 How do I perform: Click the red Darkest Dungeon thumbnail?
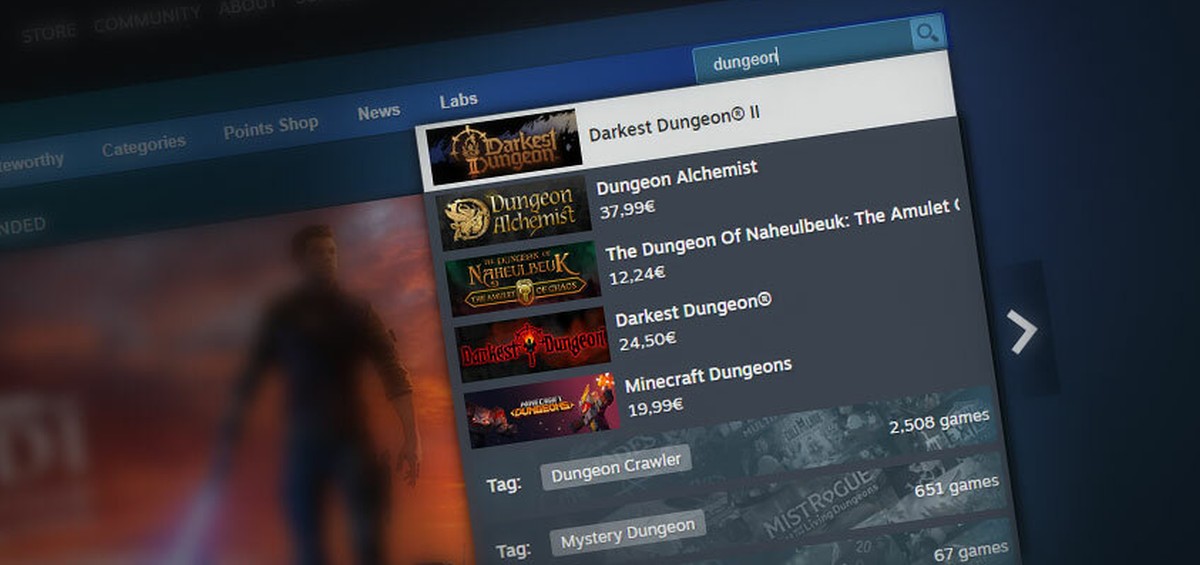tap(532, 345)
